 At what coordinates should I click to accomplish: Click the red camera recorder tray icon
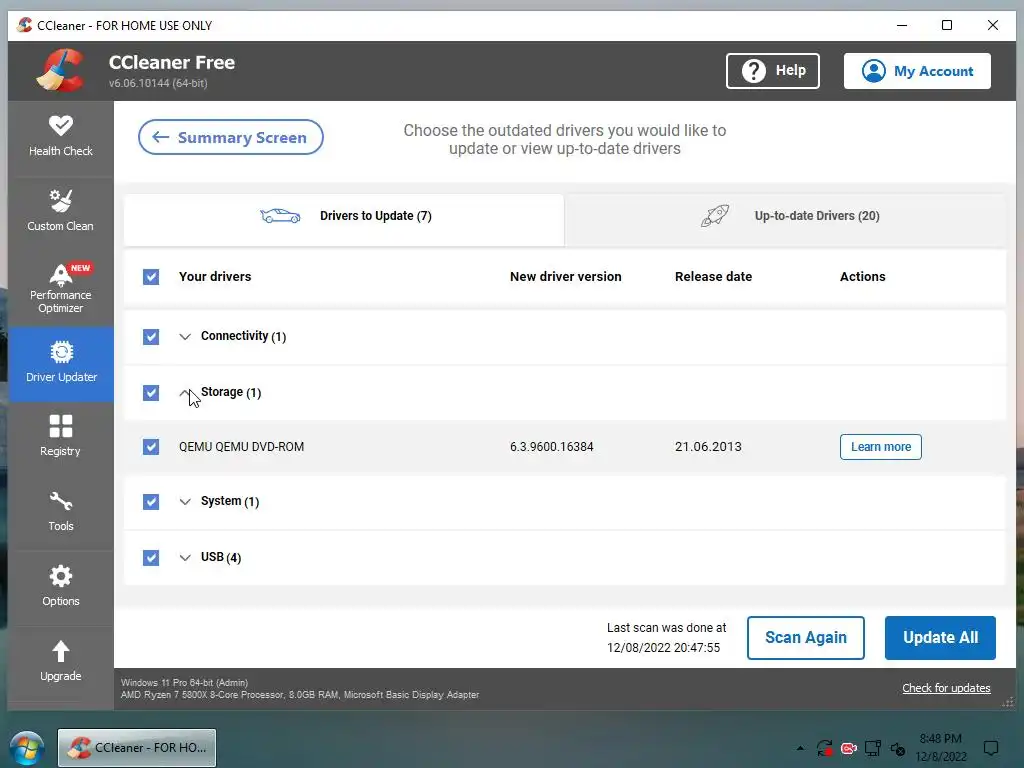(848, 748)
